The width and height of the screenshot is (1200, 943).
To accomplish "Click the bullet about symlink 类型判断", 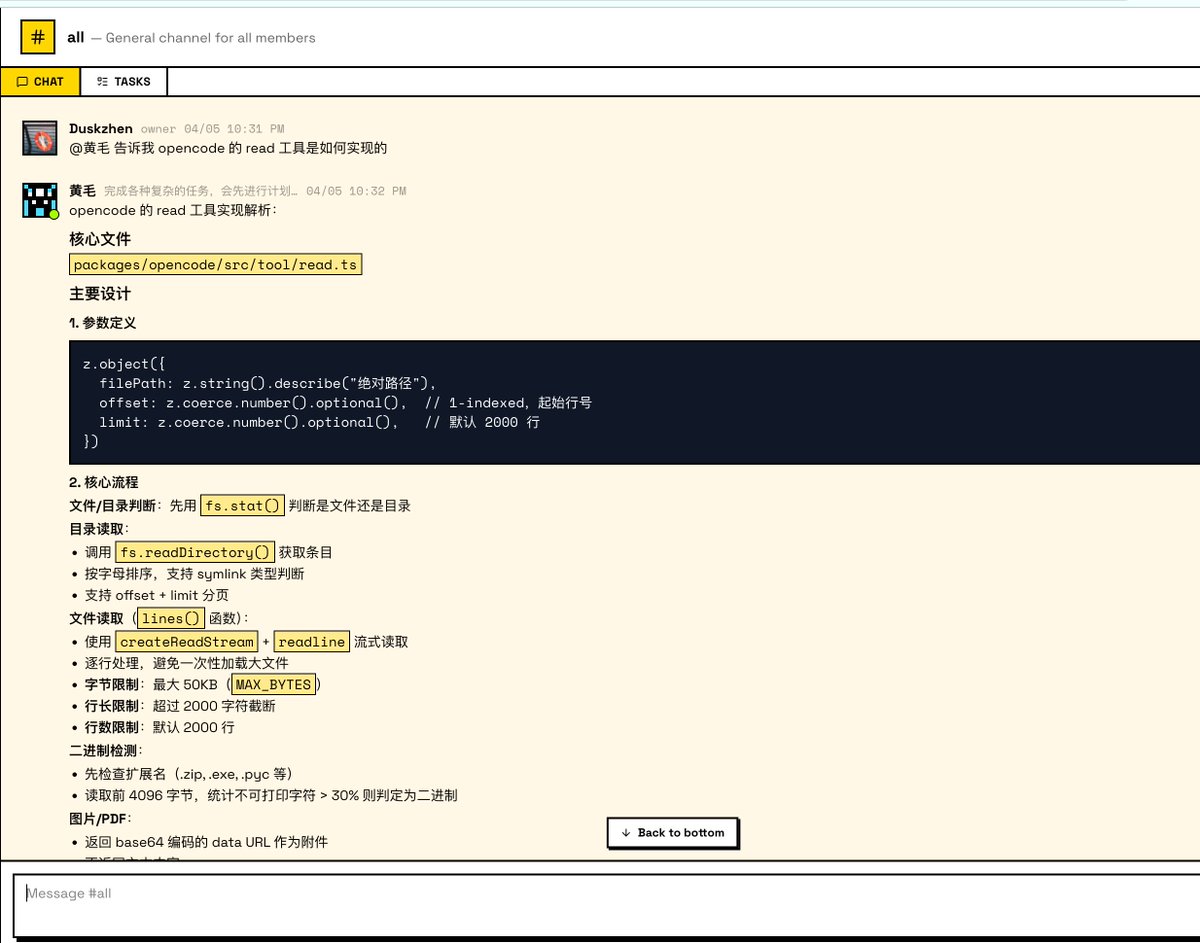I will click(x=195, y=574).
